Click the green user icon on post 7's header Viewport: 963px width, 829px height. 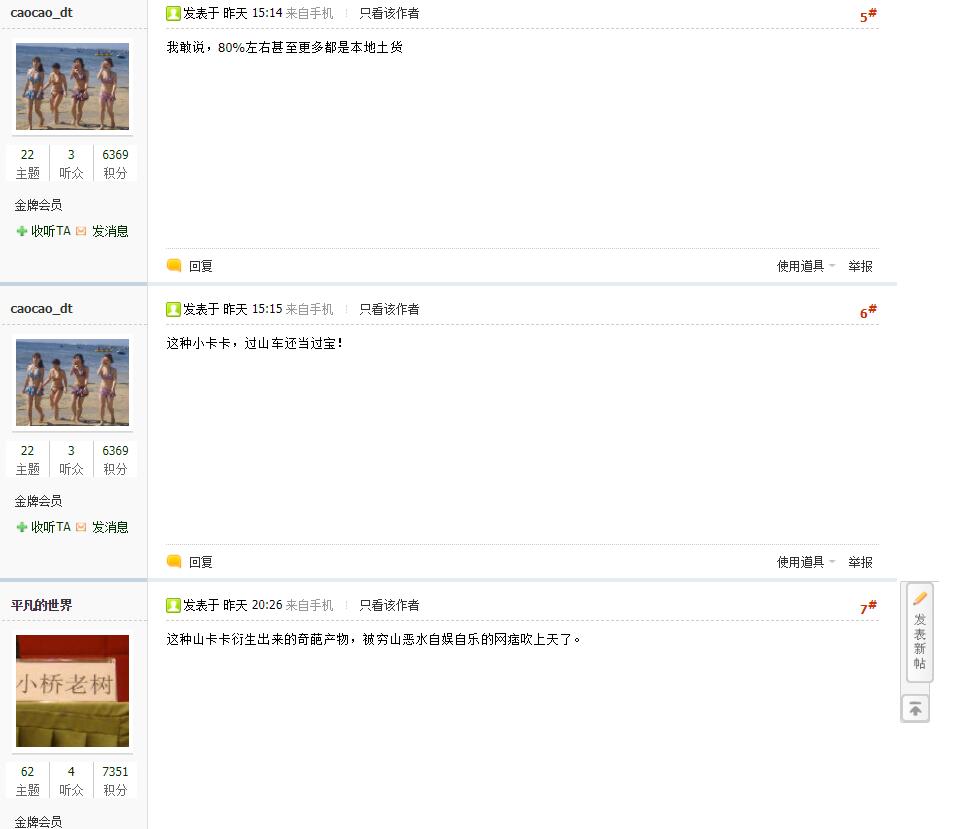click(173, 605)
